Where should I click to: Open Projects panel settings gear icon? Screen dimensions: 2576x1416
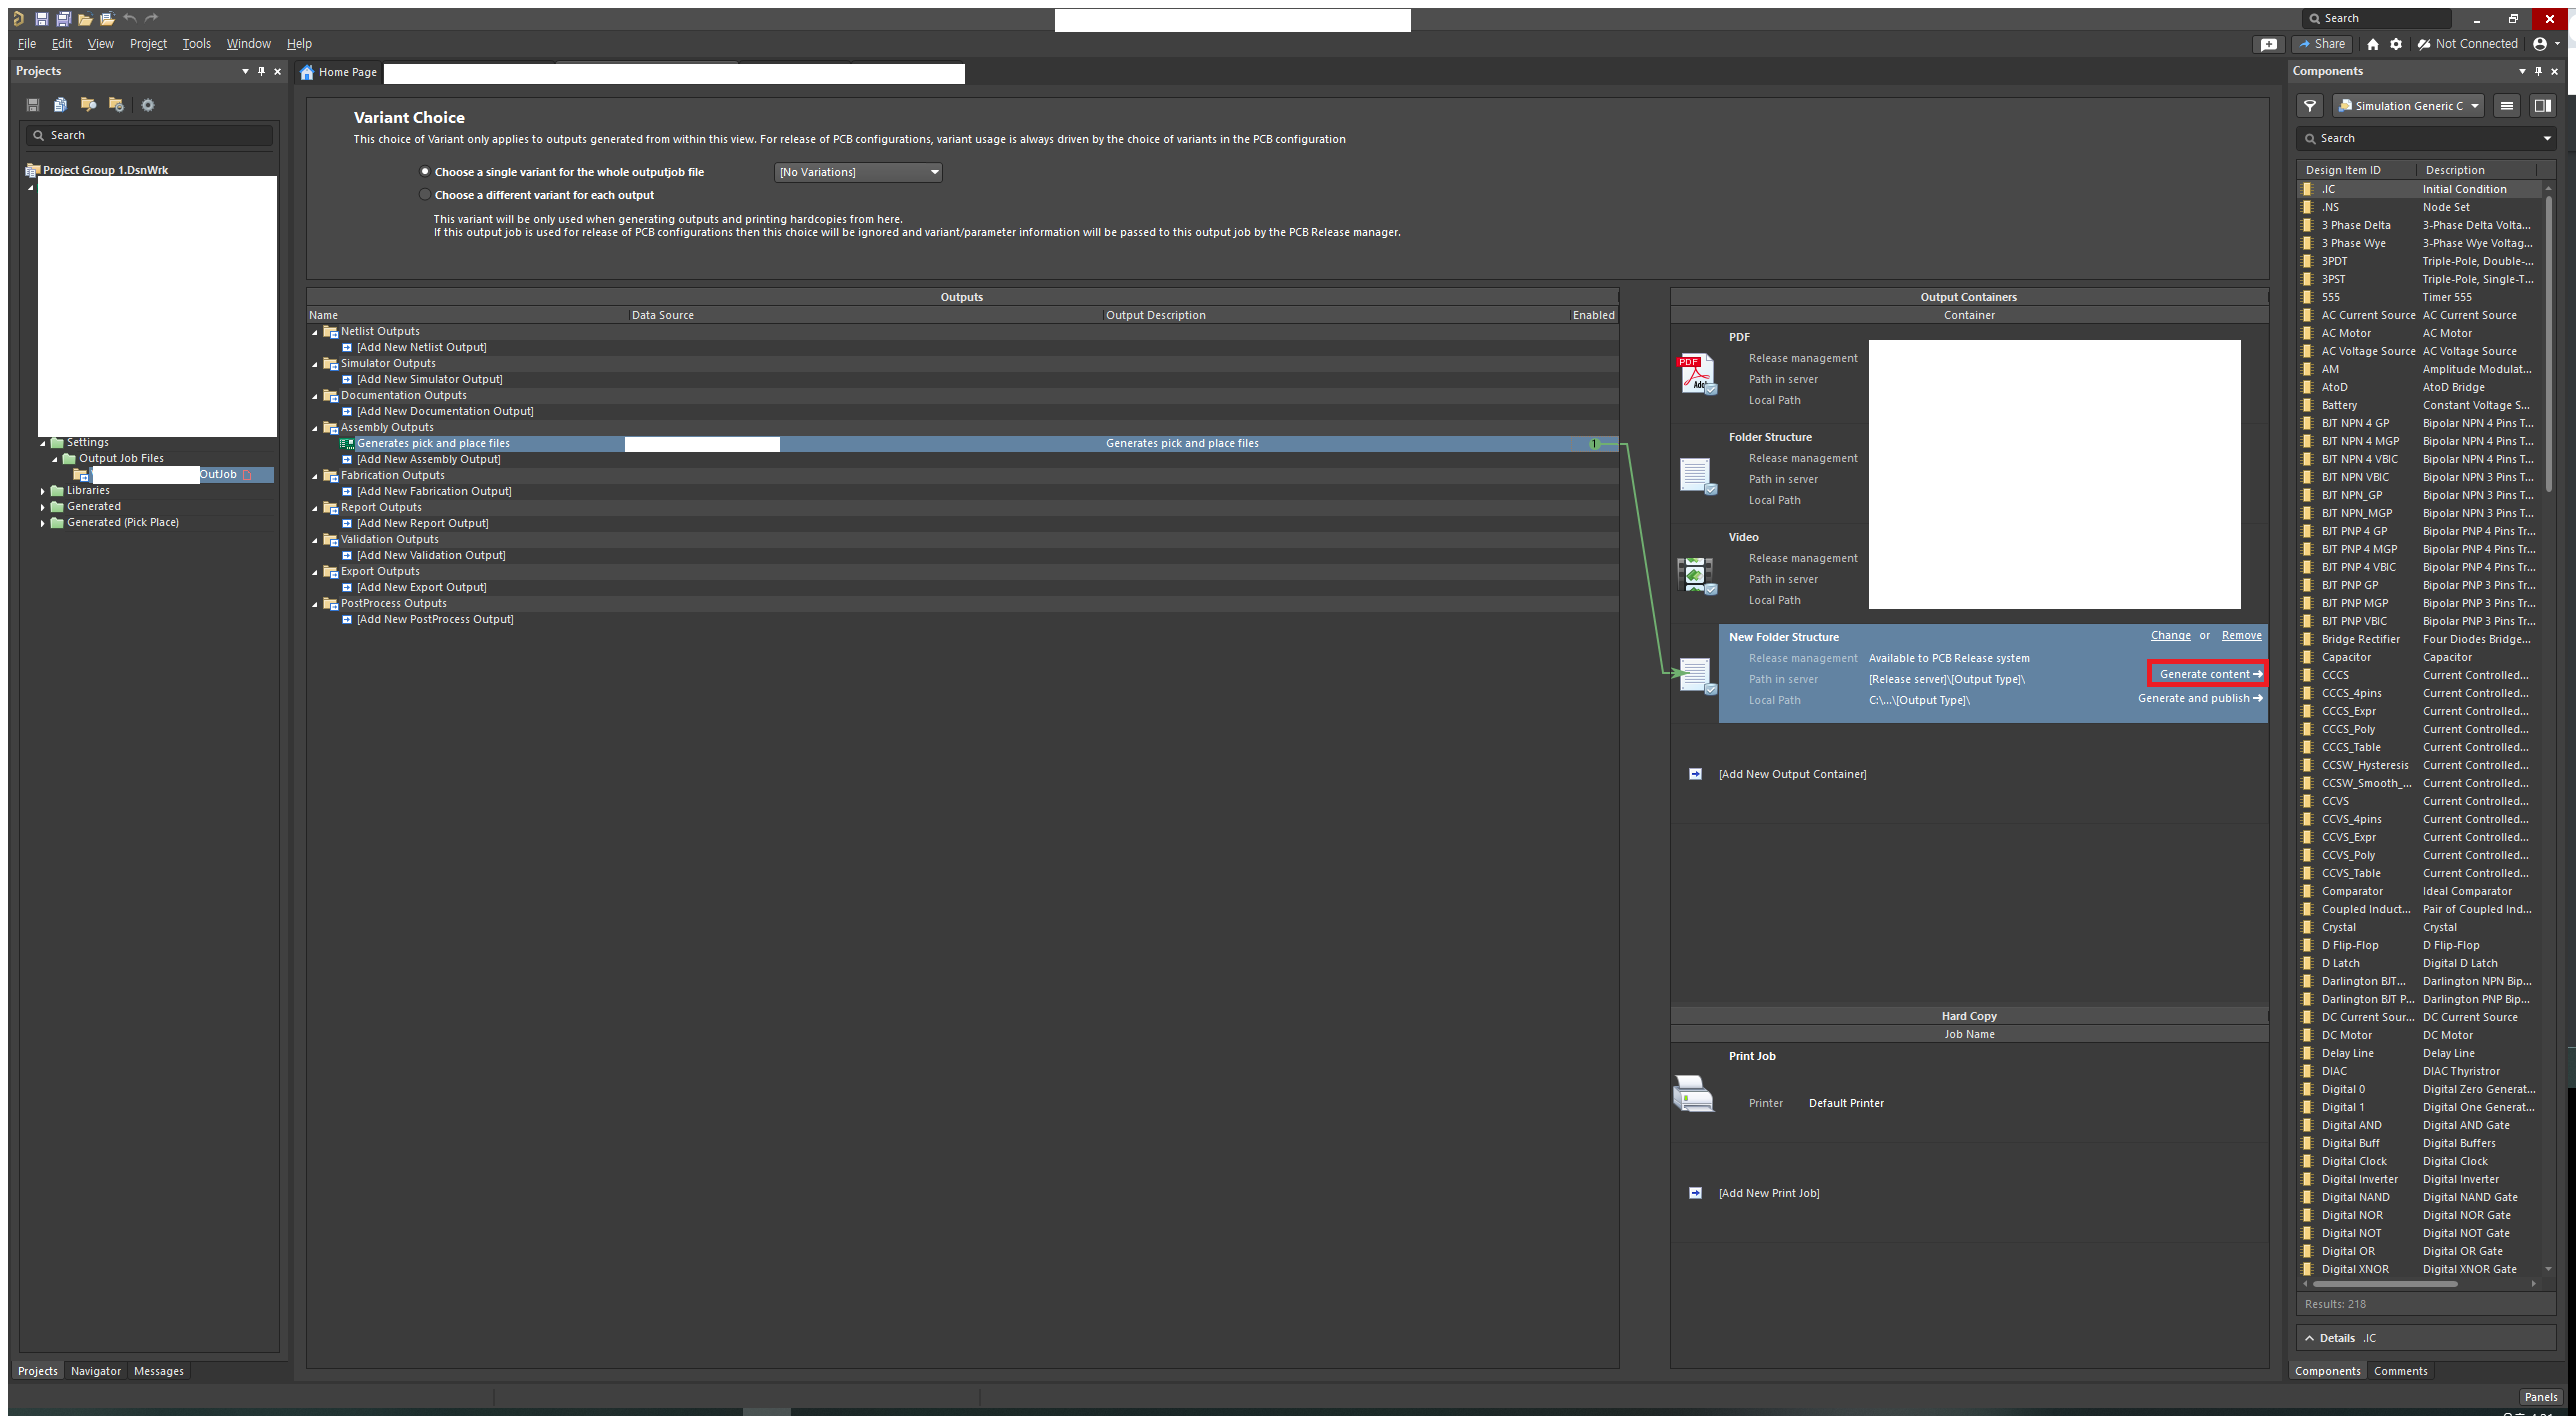pos(148,105)
